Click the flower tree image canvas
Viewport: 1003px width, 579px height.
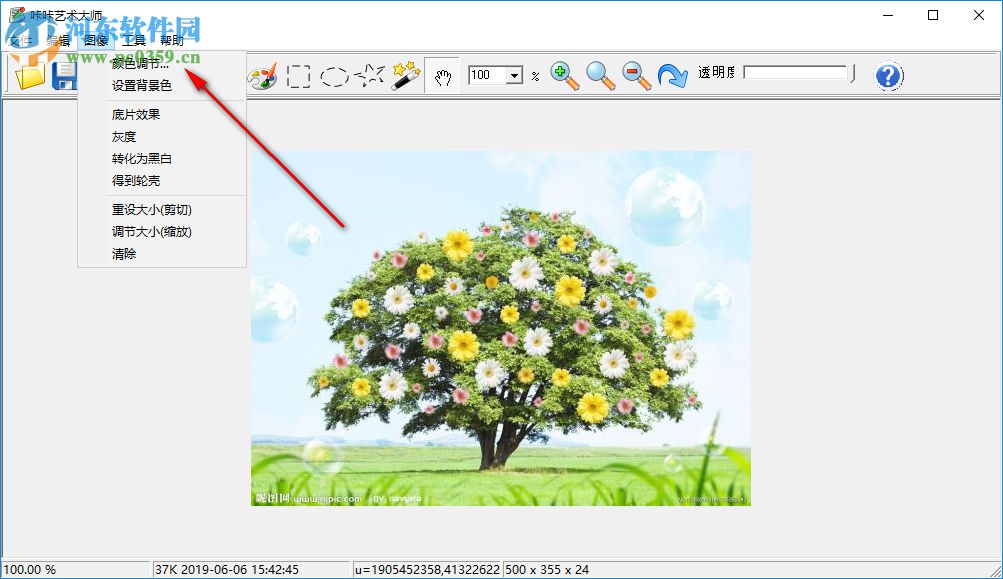click(501, 328)
